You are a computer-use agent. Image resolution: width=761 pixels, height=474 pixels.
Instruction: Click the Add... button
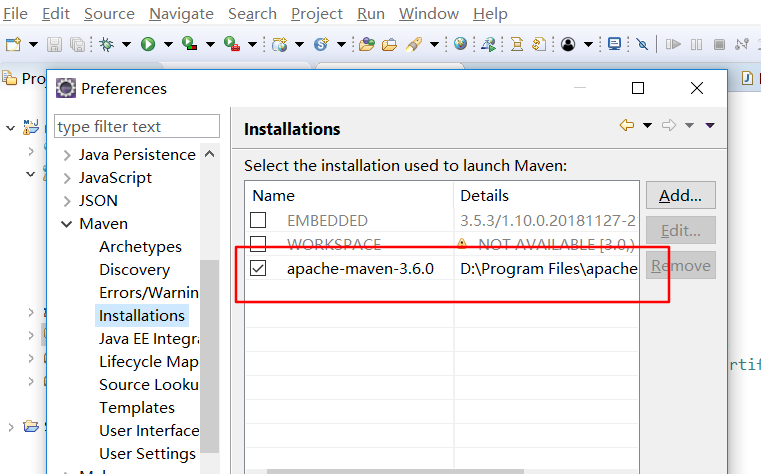[x=680, y=195]
